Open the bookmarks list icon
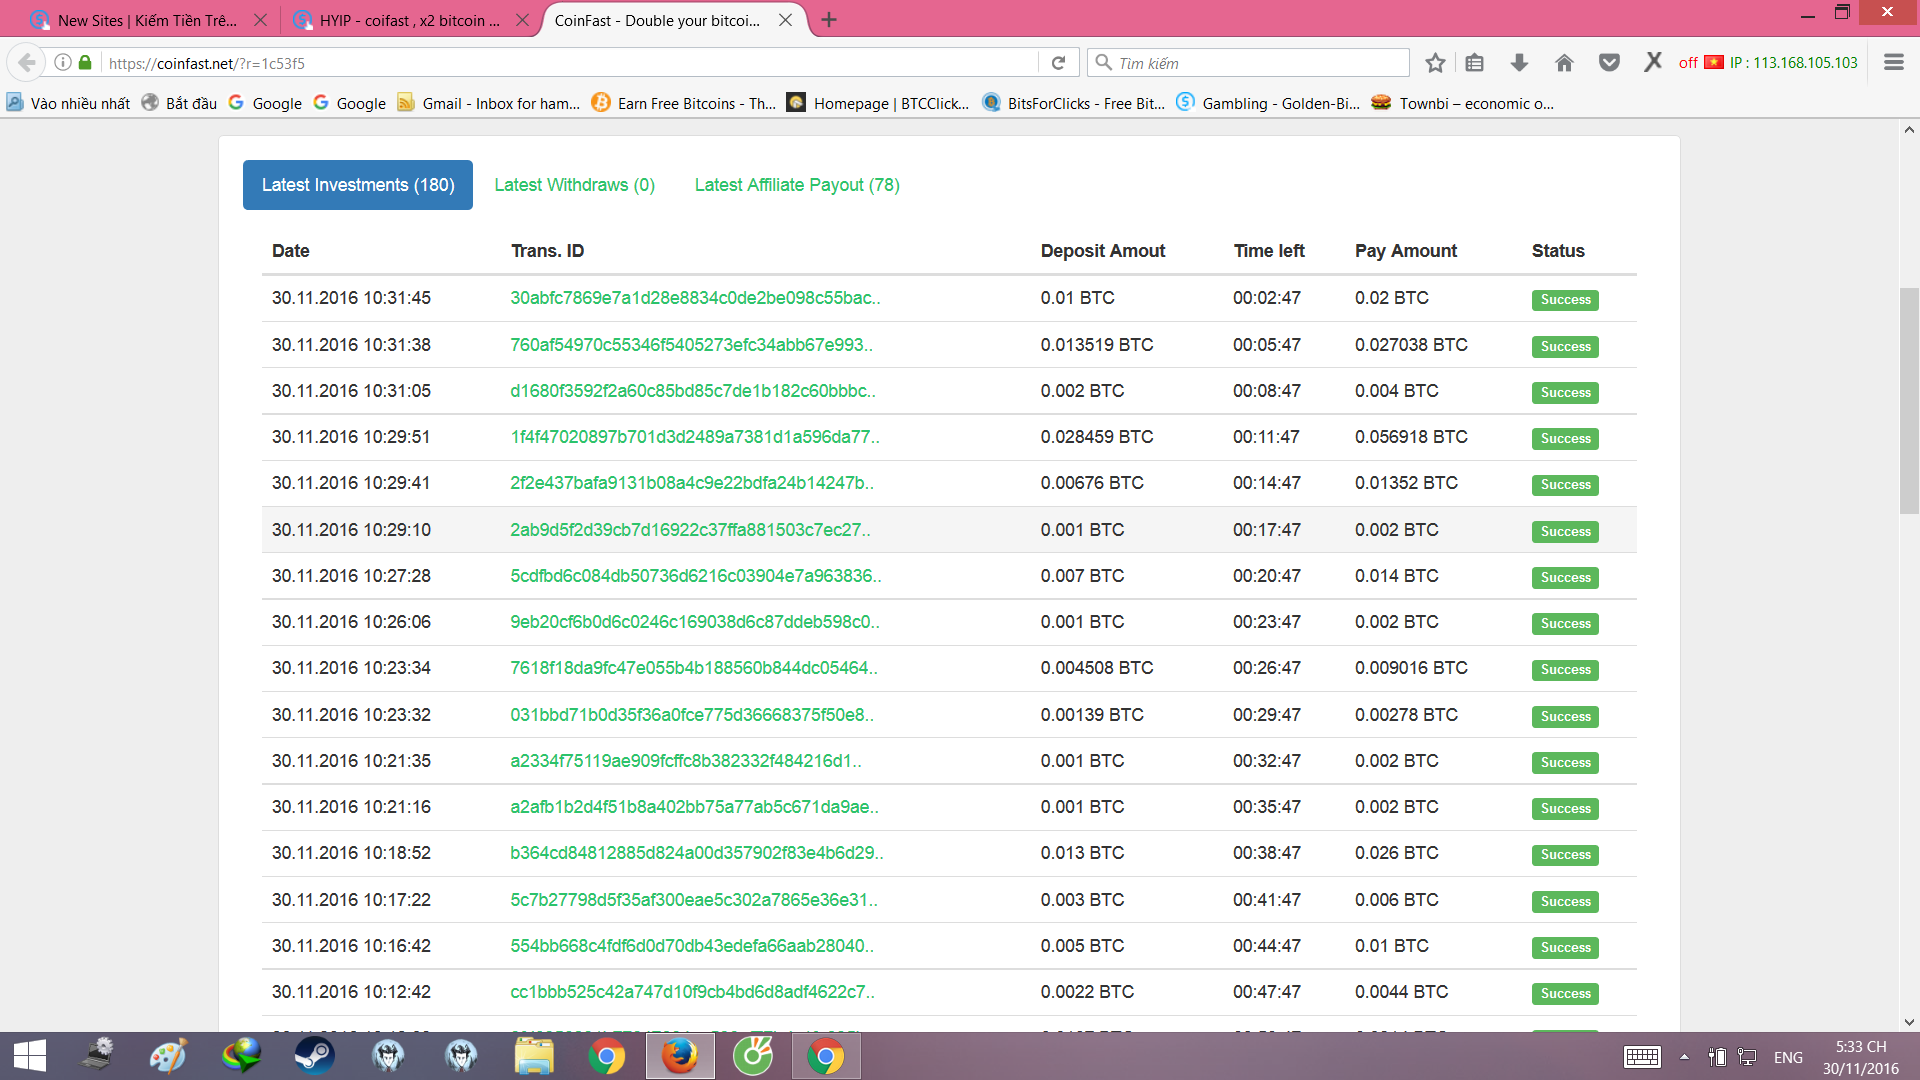 [1474, 63]
